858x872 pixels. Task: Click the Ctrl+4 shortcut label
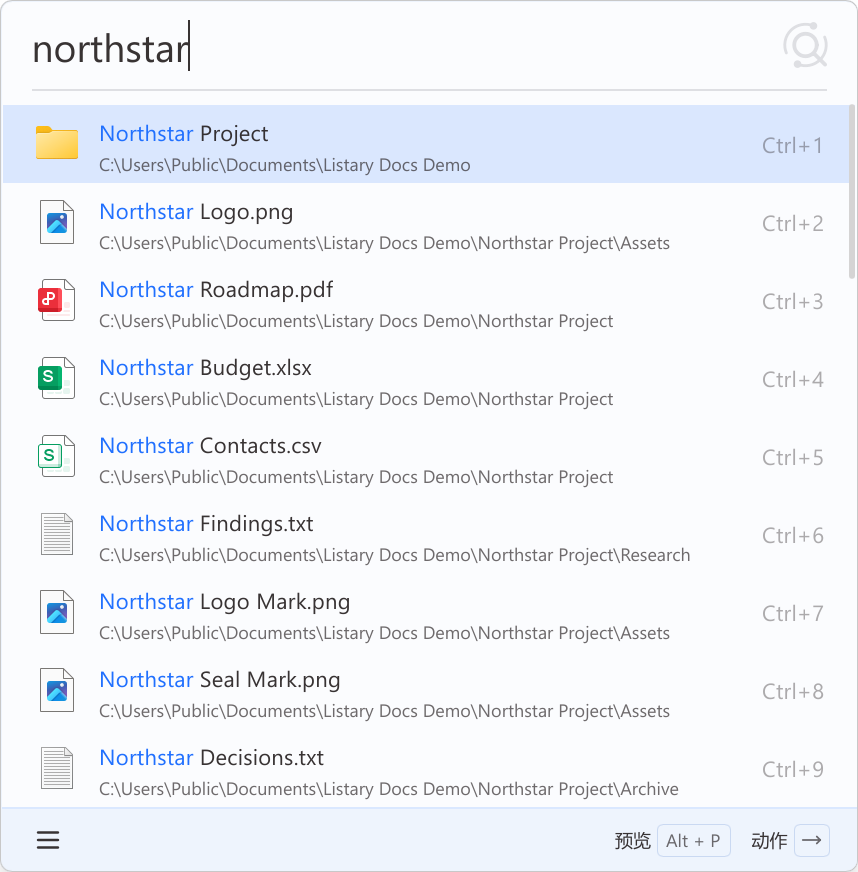click(x=792, y=380)
